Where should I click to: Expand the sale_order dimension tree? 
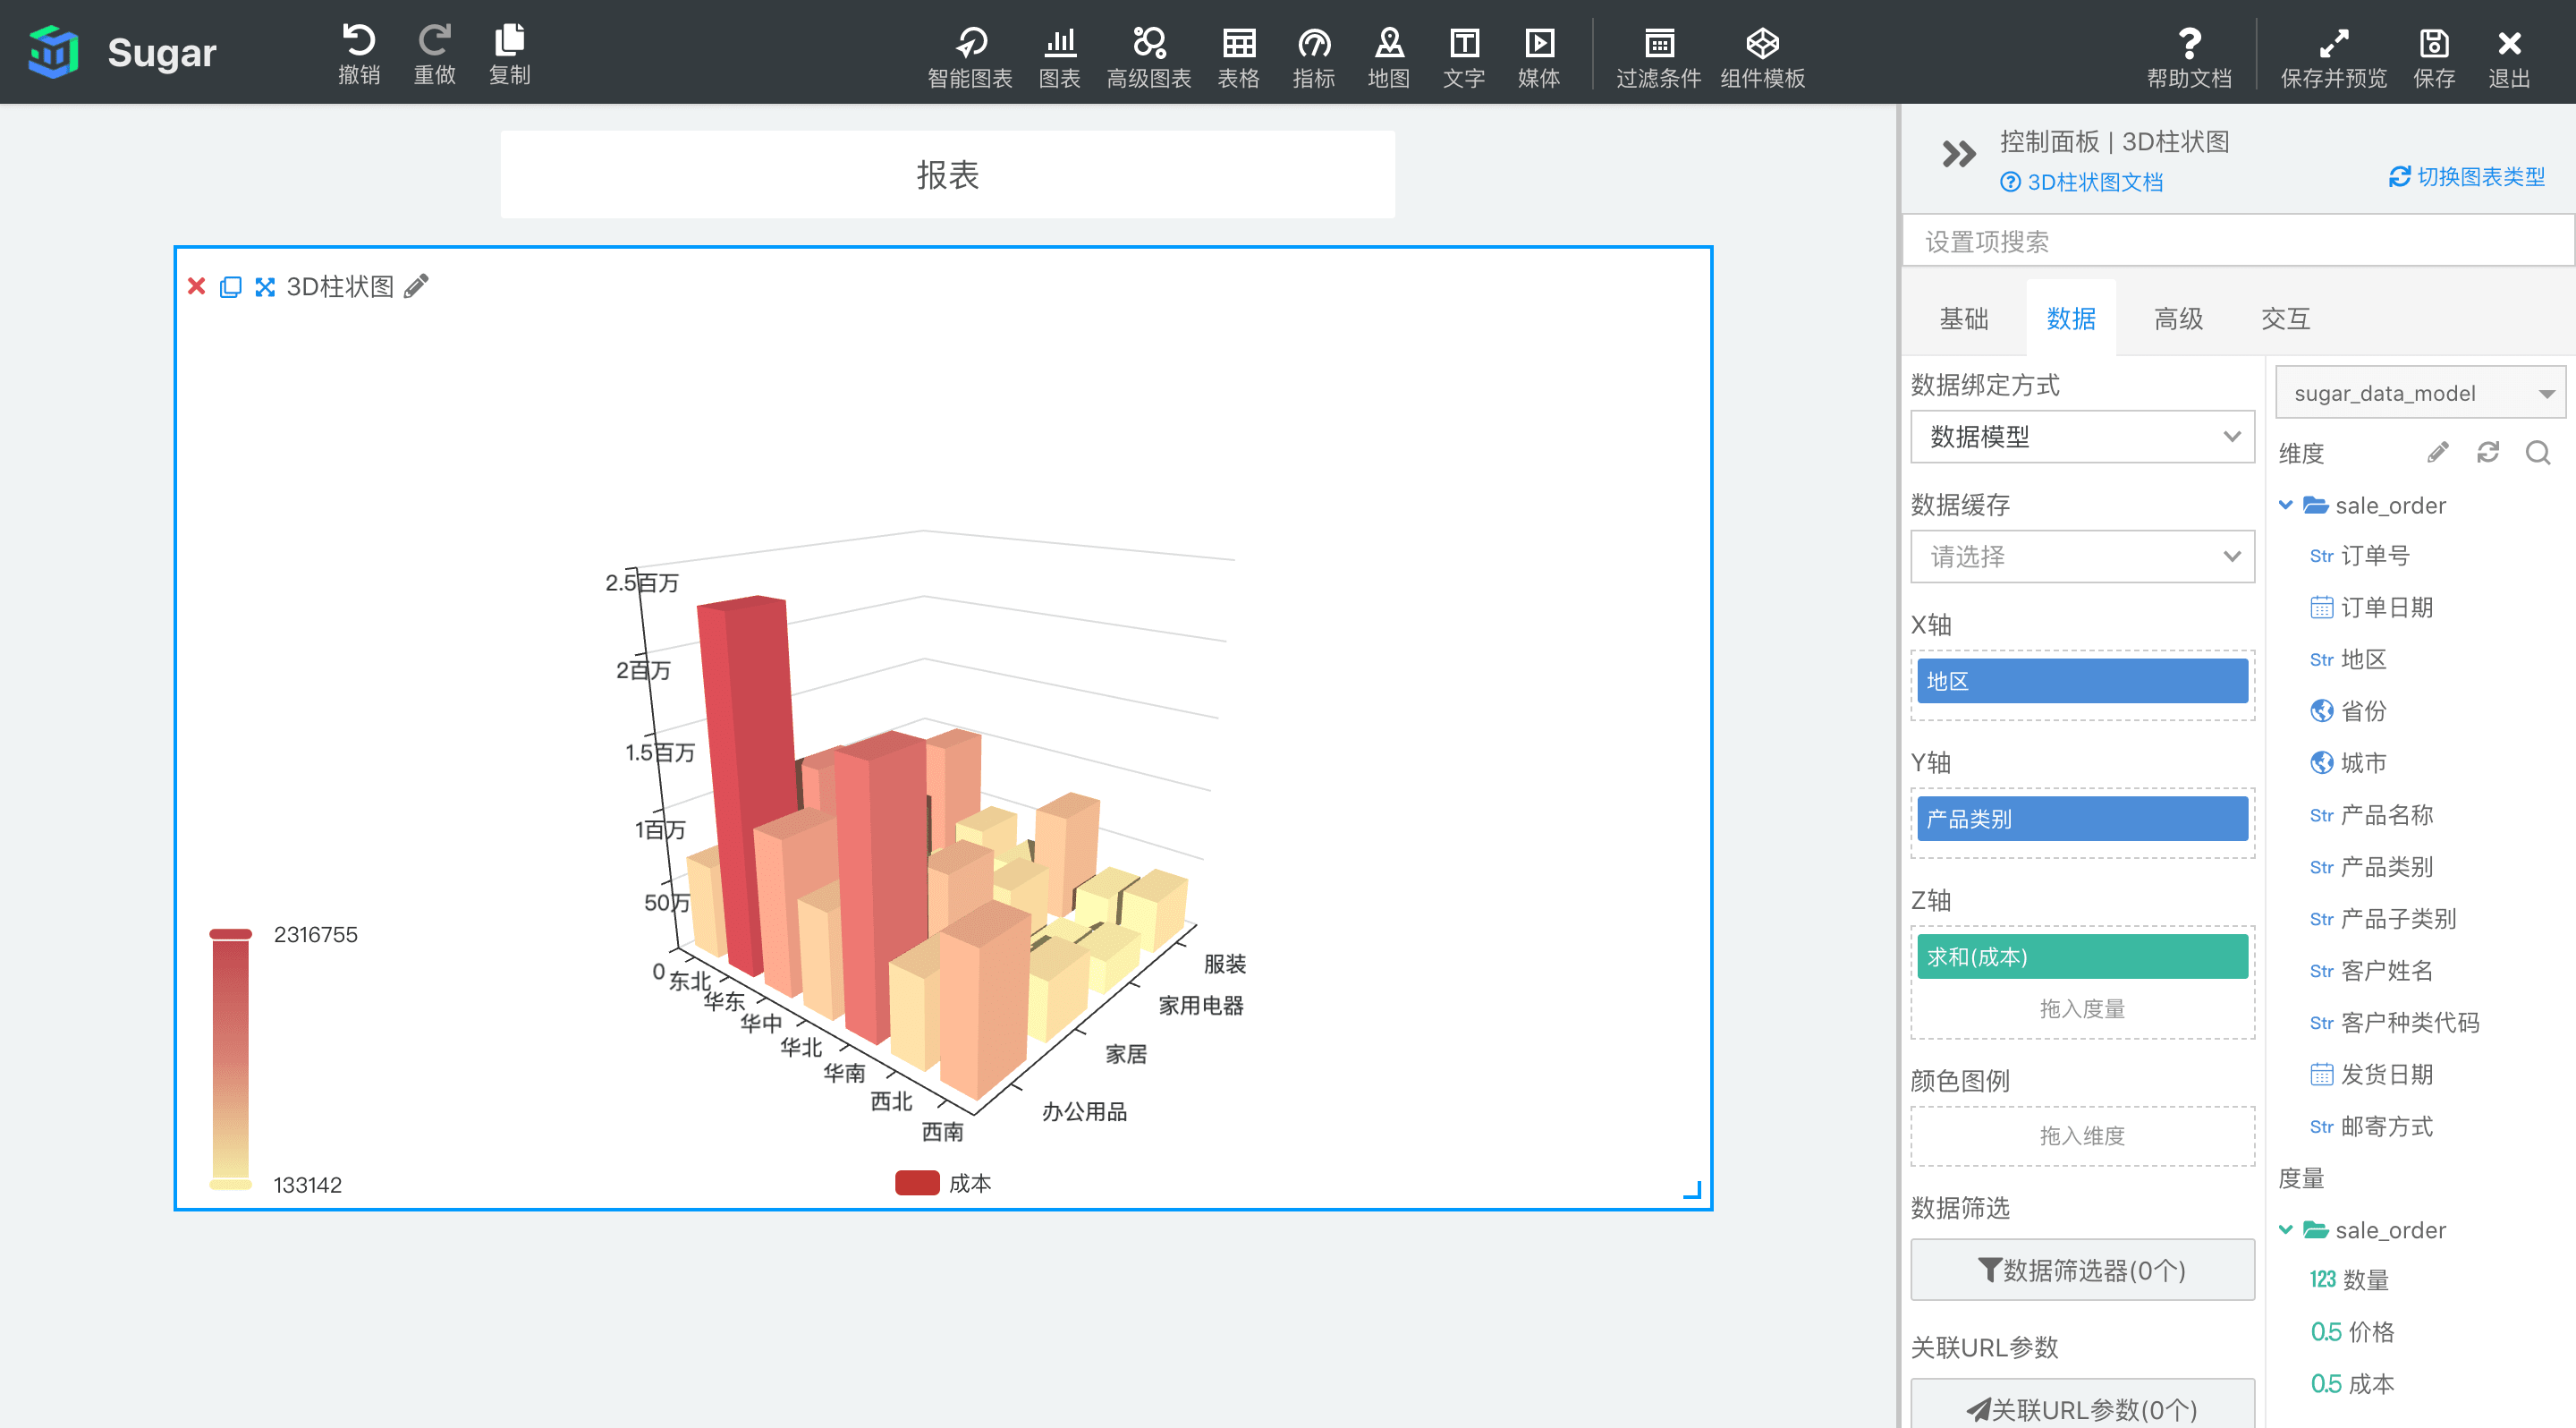pyautogui.click(x=2283, y=505)
